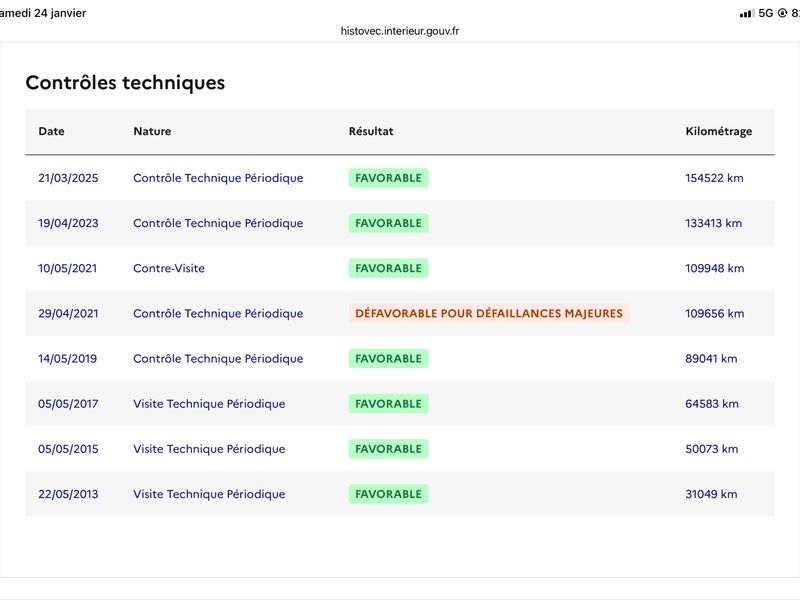Click the FAVORABLE badge for 22/05/2013
Image resolution: width=800 pixels, height=600 pixels.
point(388,494)
